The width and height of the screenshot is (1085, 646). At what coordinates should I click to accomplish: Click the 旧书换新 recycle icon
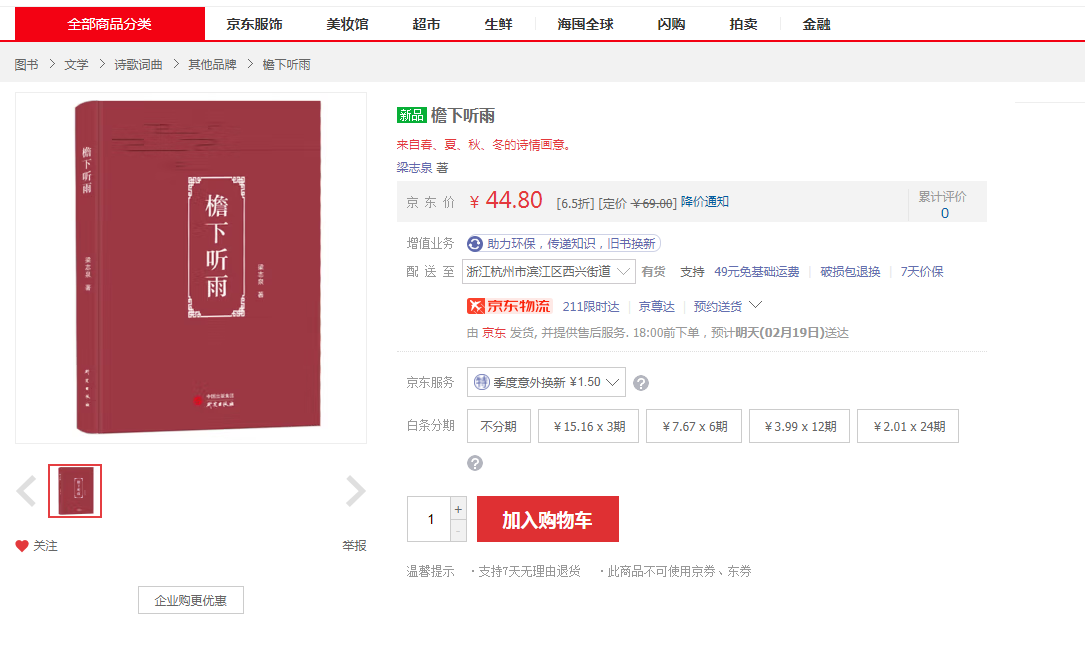click(475, 243)
